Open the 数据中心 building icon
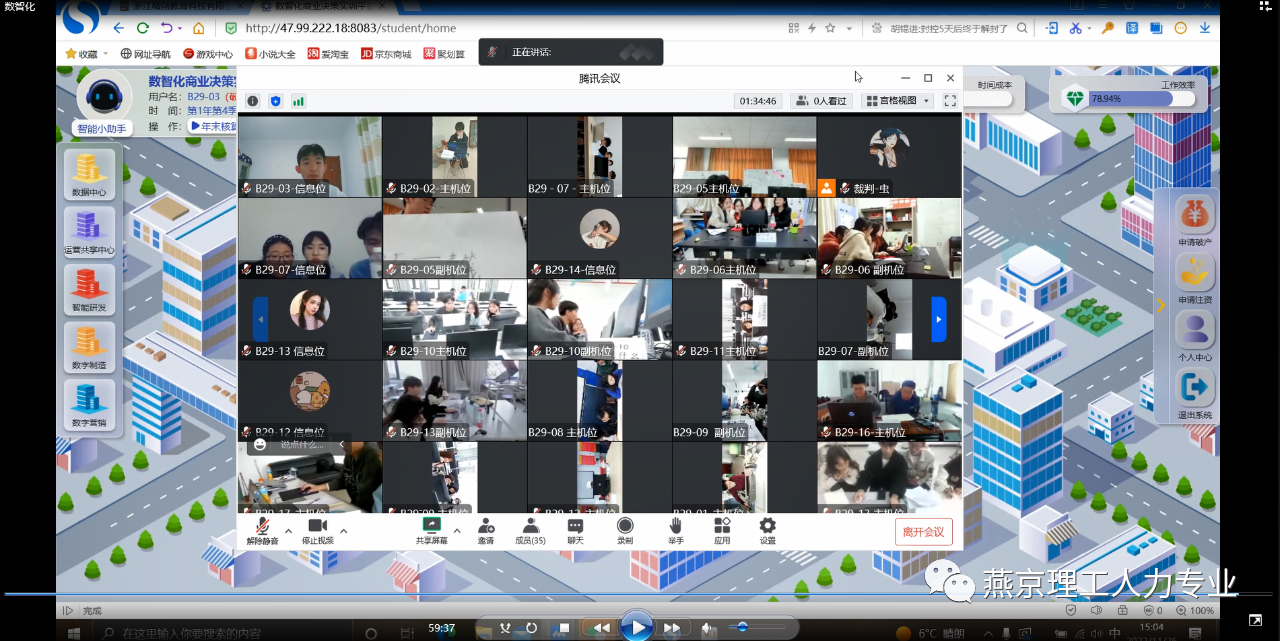The height and width of the screenshot is (641, 1280). pos(89,172)
